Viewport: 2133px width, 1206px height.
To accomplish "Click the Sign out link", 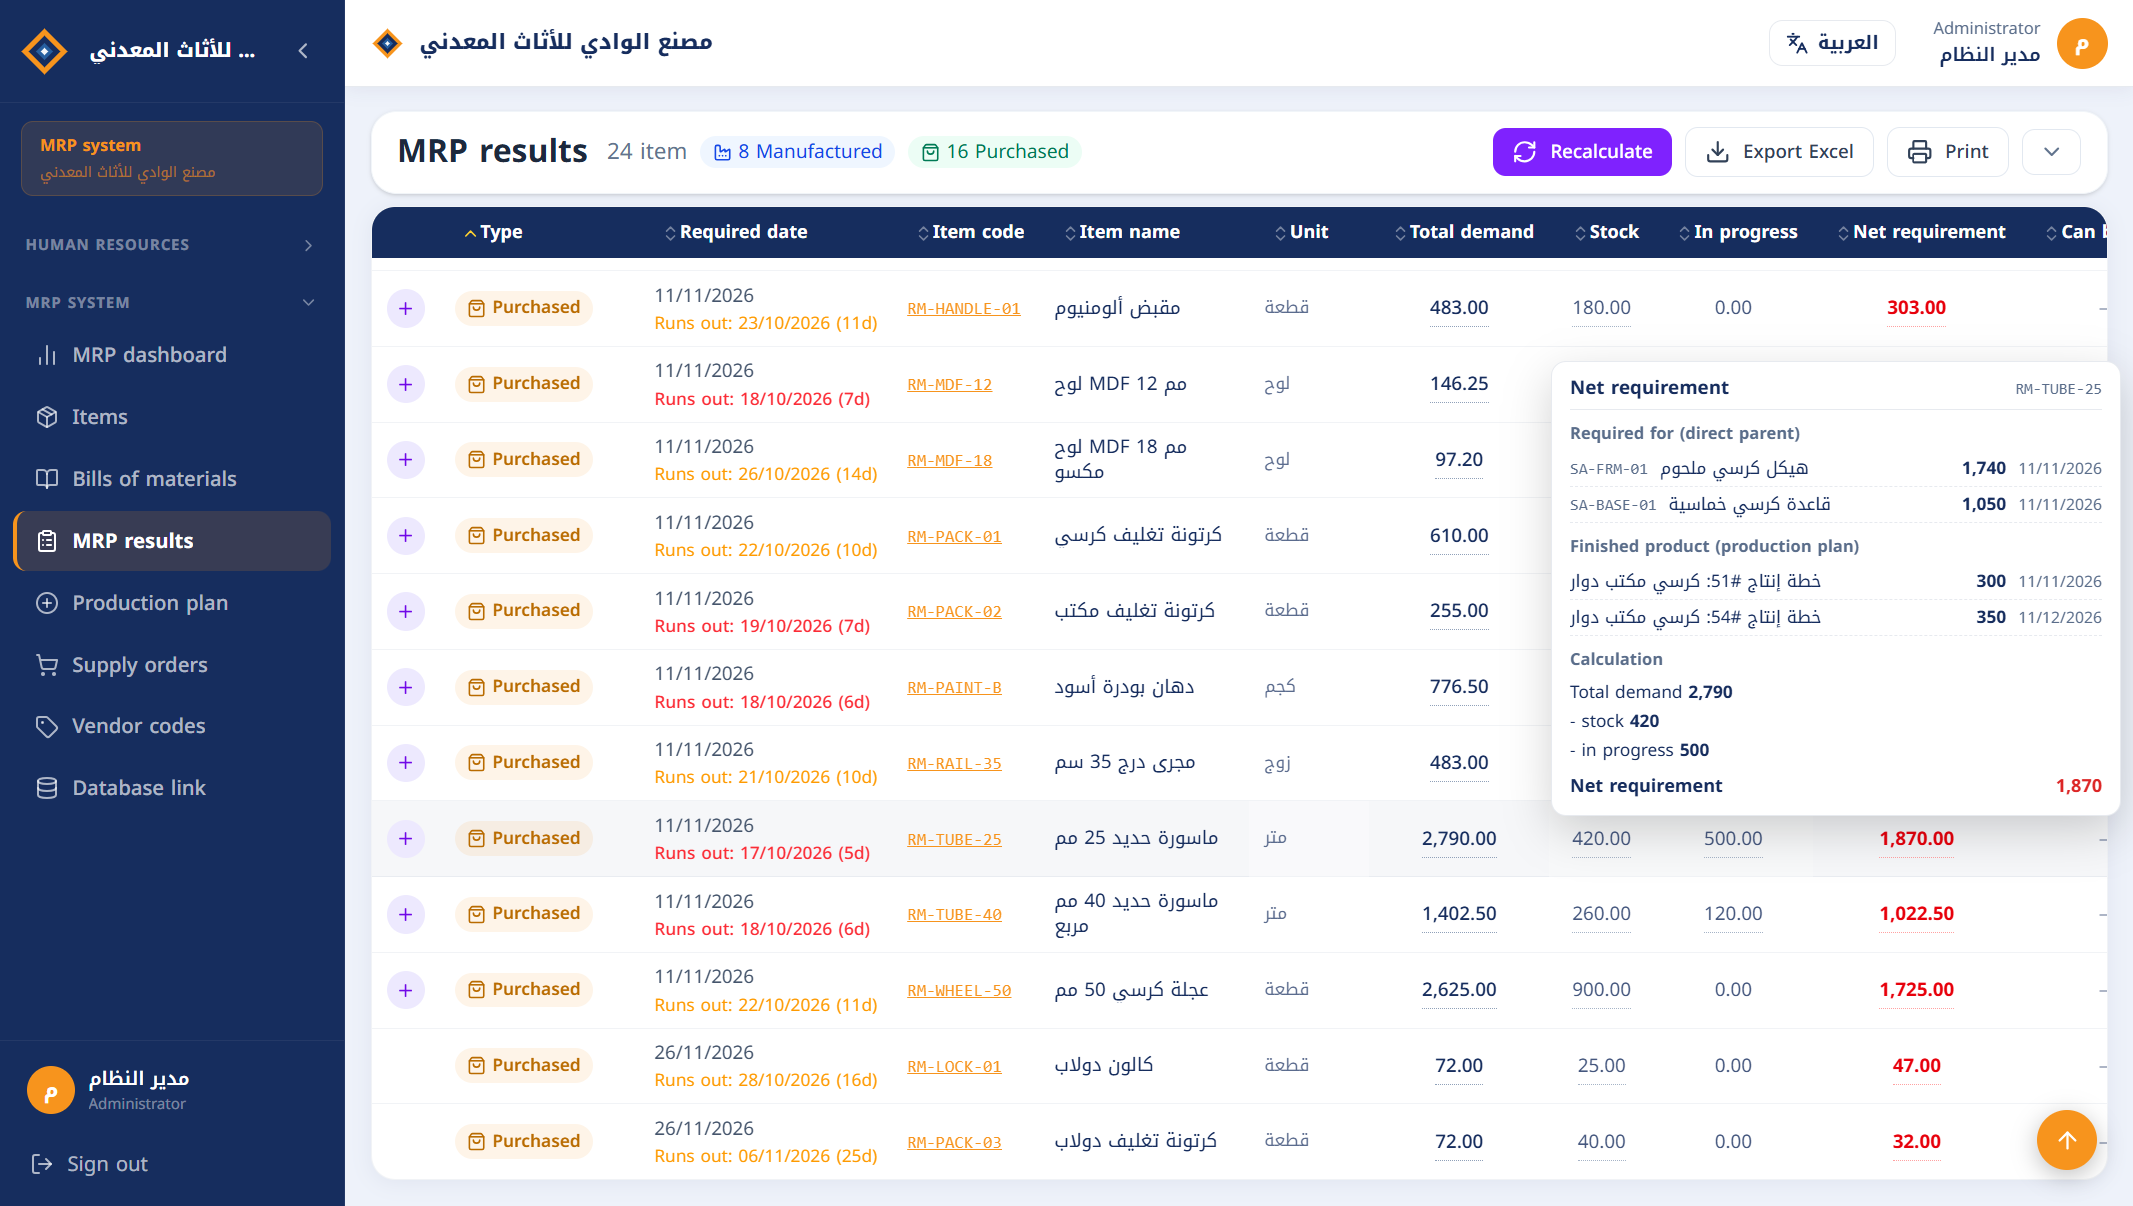I will point(90,1164).
